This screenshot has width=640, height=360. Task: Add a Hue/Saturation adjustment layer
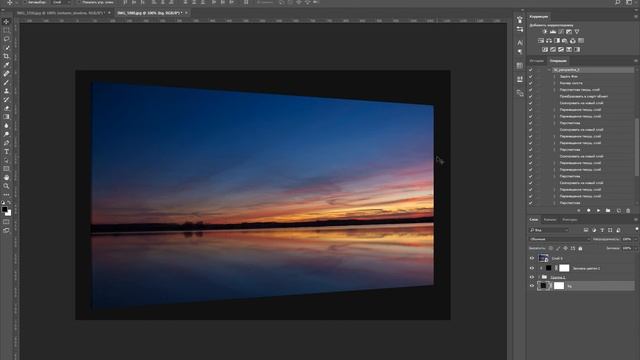coord(541,41)
